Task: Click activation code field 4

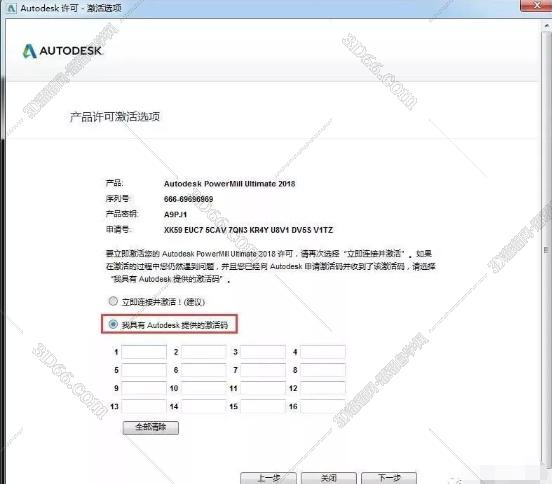Action: 323,352
